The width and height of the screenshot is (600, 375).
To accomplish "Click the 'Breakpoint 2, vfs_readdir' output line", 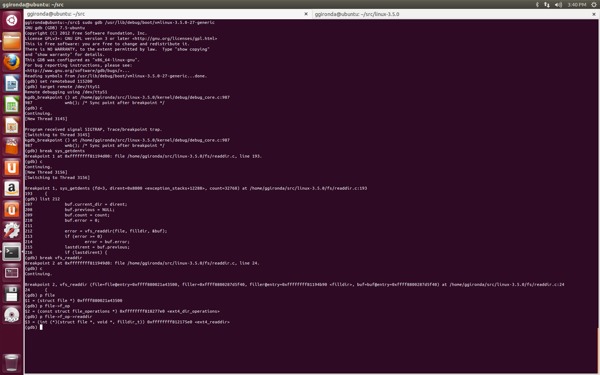I will pyautogui.click(x=295, y=285).
